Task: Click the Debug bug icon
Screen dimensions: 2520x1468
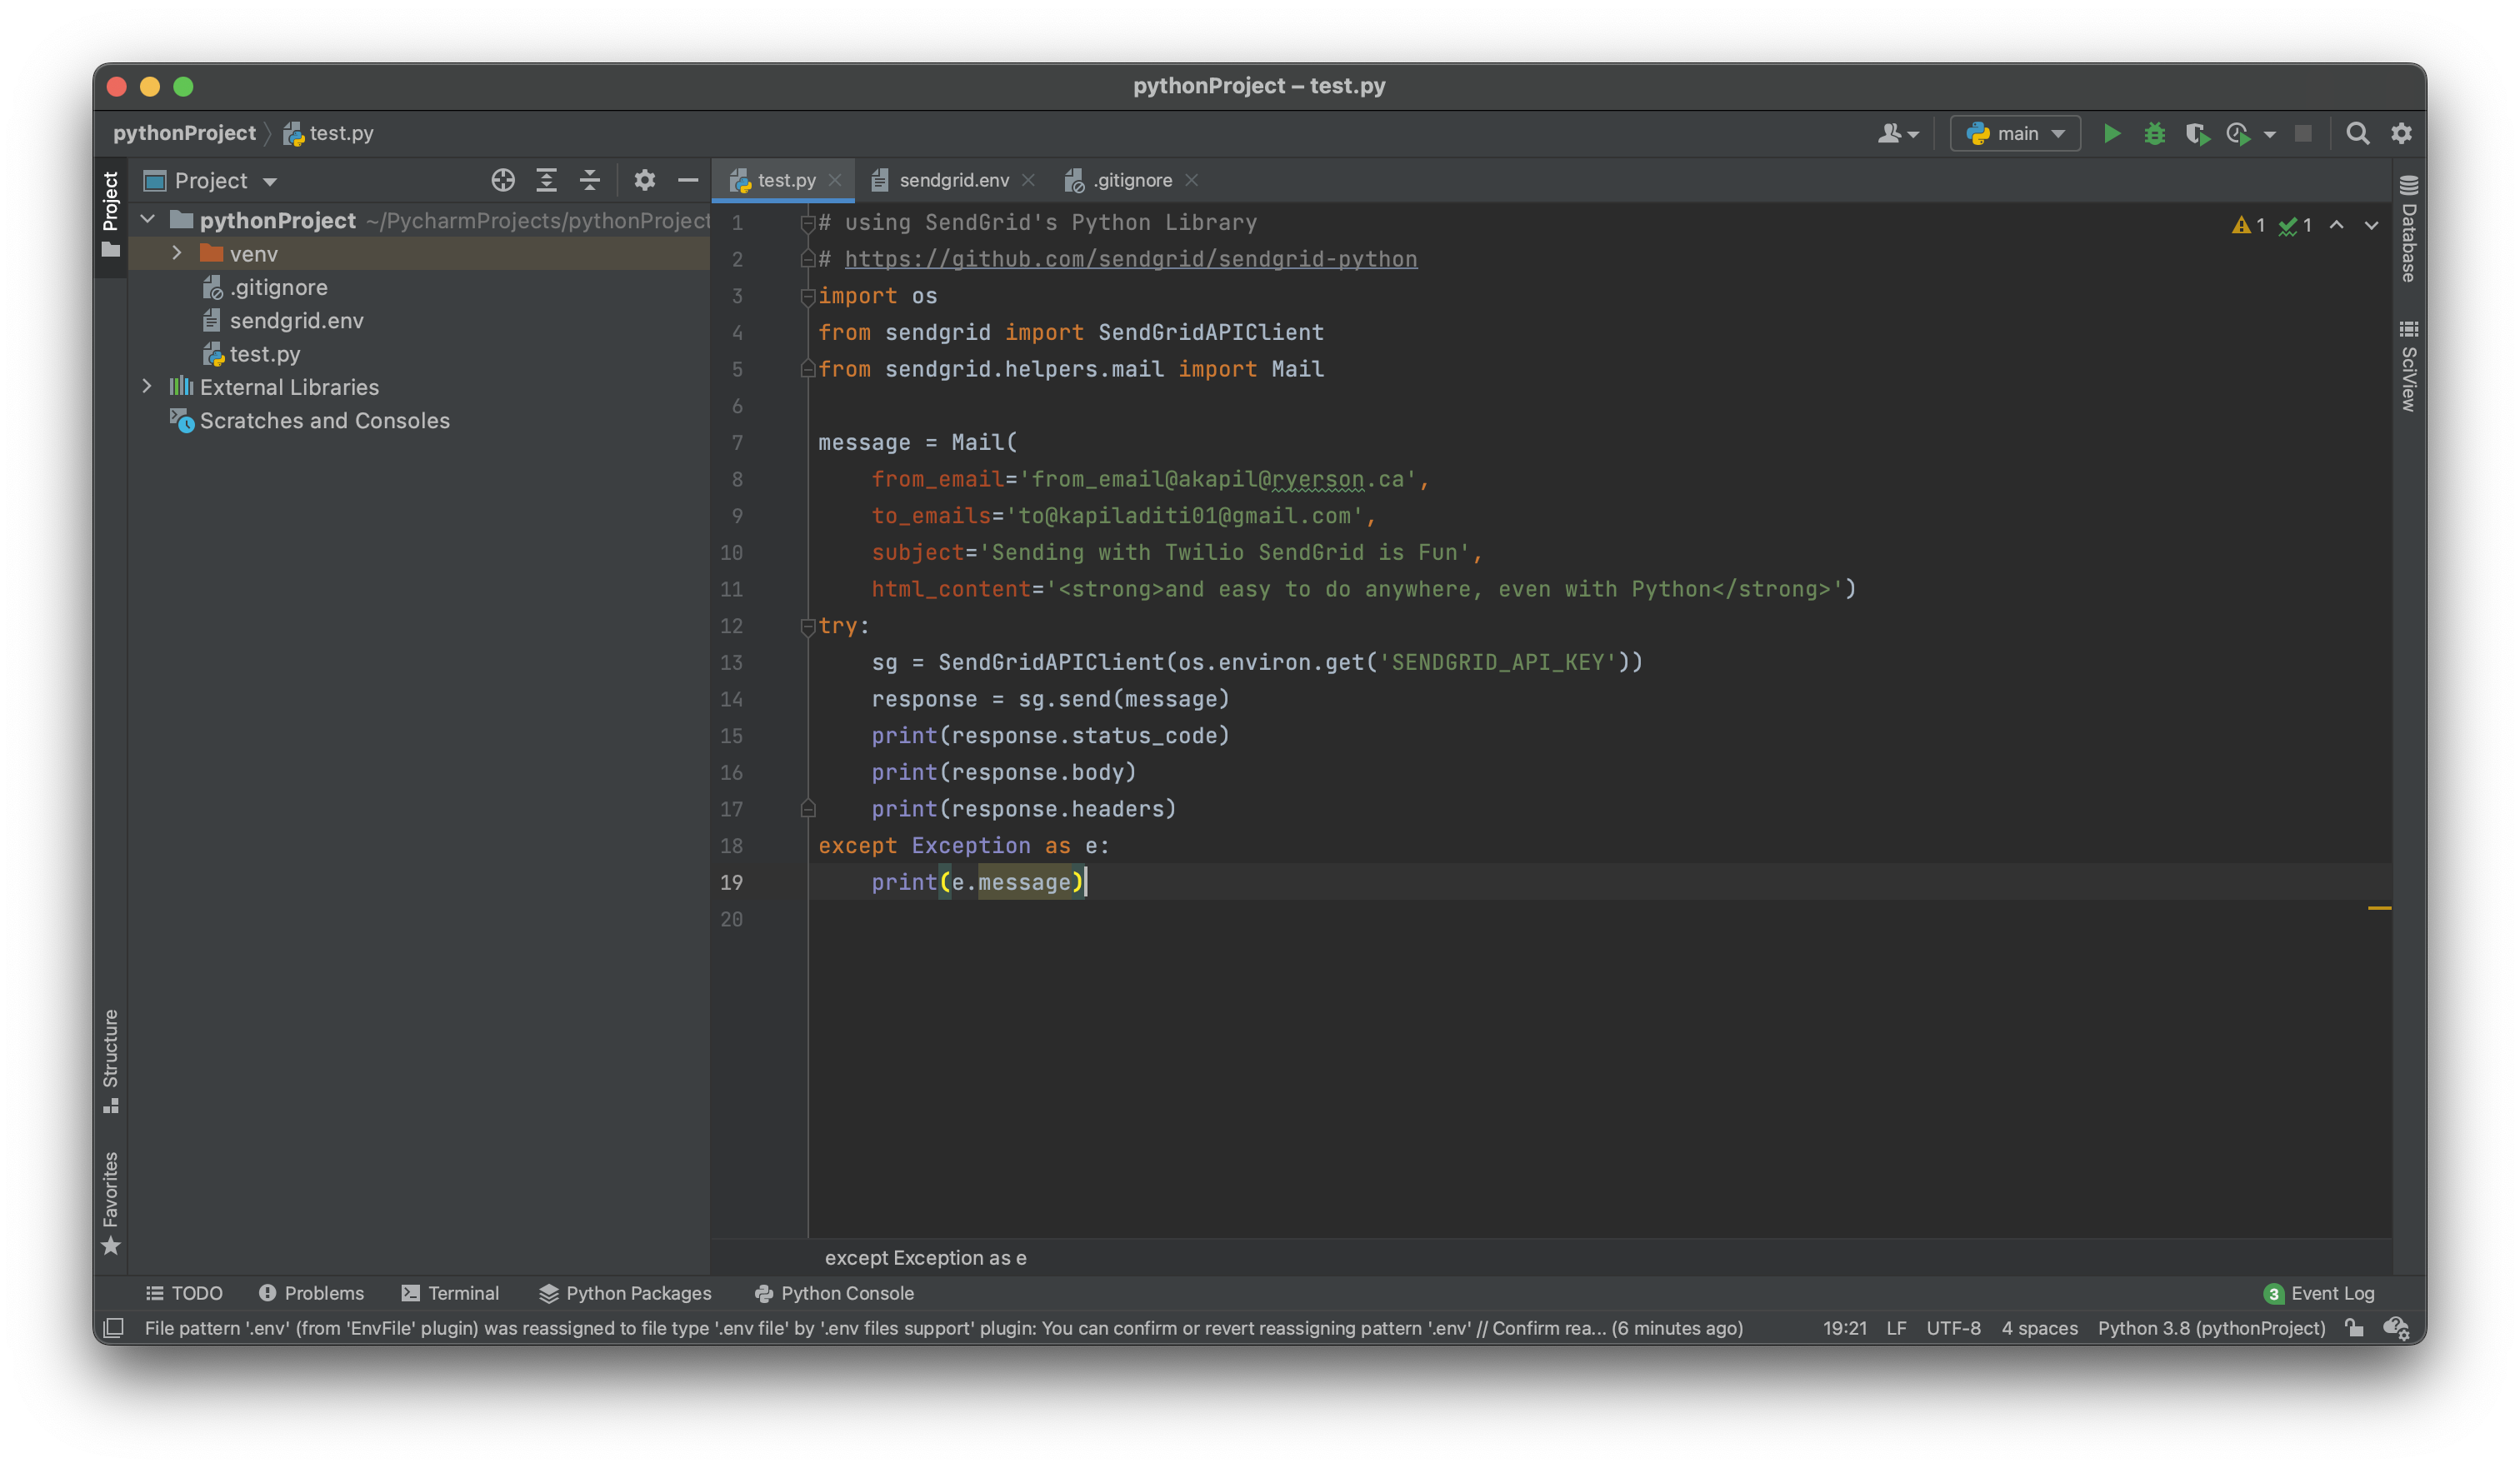Action: click(x=2154, y=133)
